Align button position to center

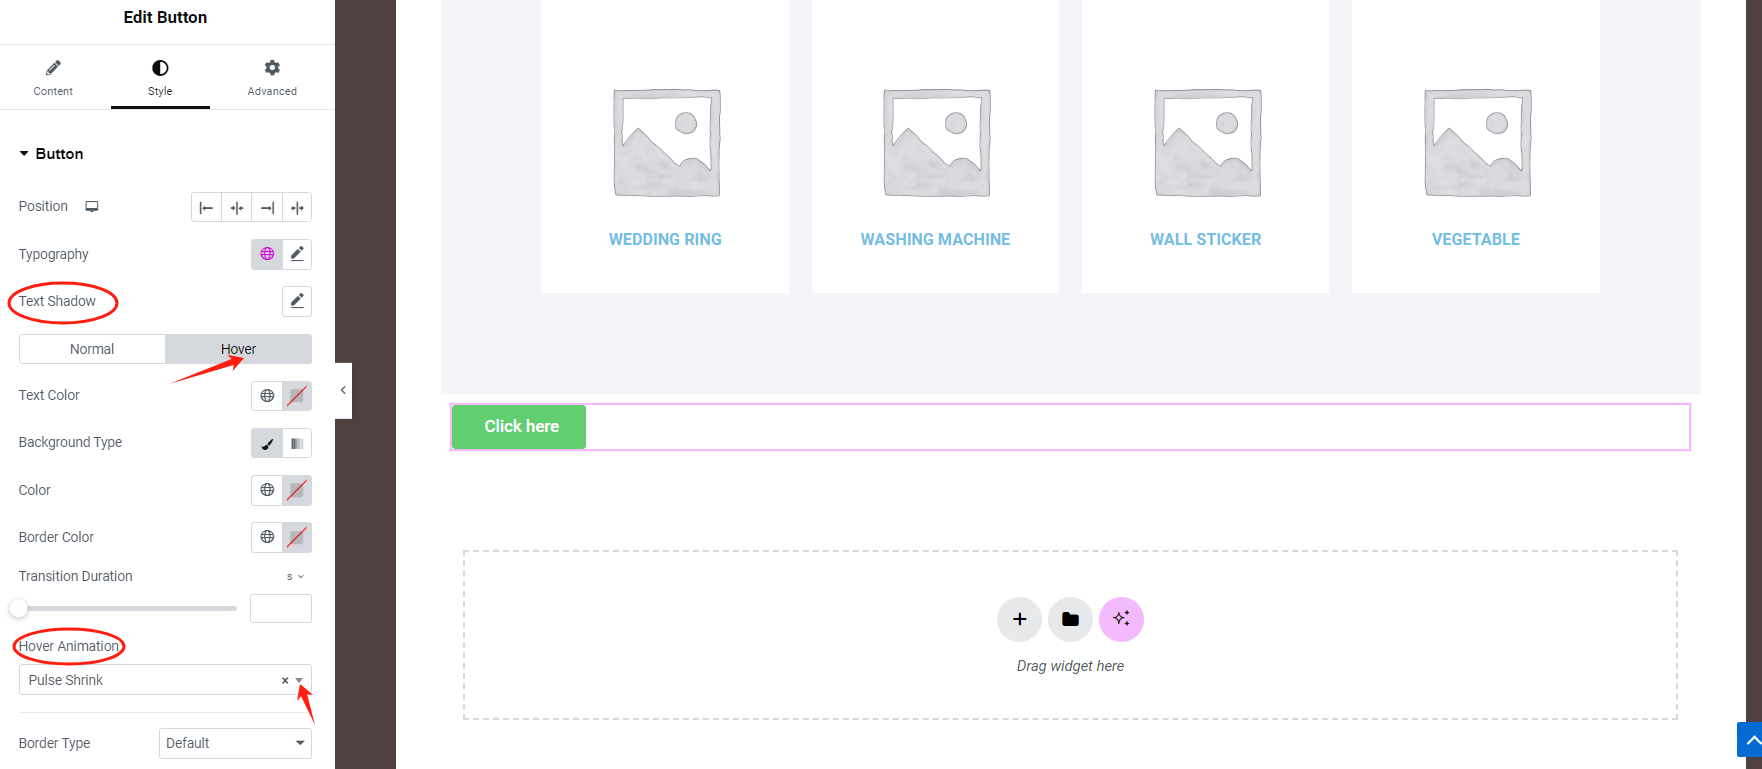click(237, 207)
